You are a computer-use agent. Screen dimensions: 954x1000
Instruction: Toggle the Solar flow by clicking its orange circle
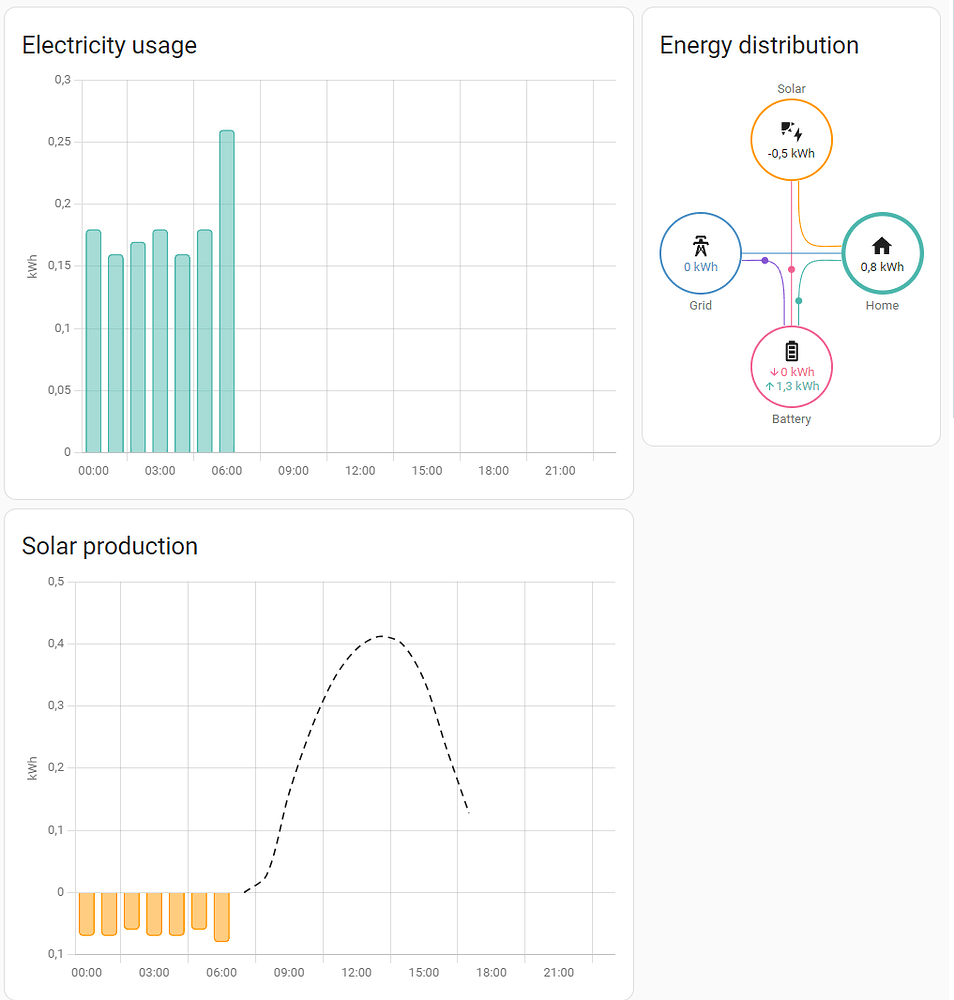coord(791,140)
